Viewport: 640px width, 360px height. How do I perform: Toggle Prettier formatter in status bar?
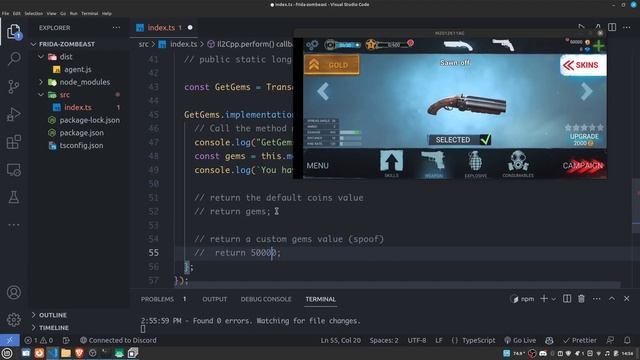click(x=580, y=340)
